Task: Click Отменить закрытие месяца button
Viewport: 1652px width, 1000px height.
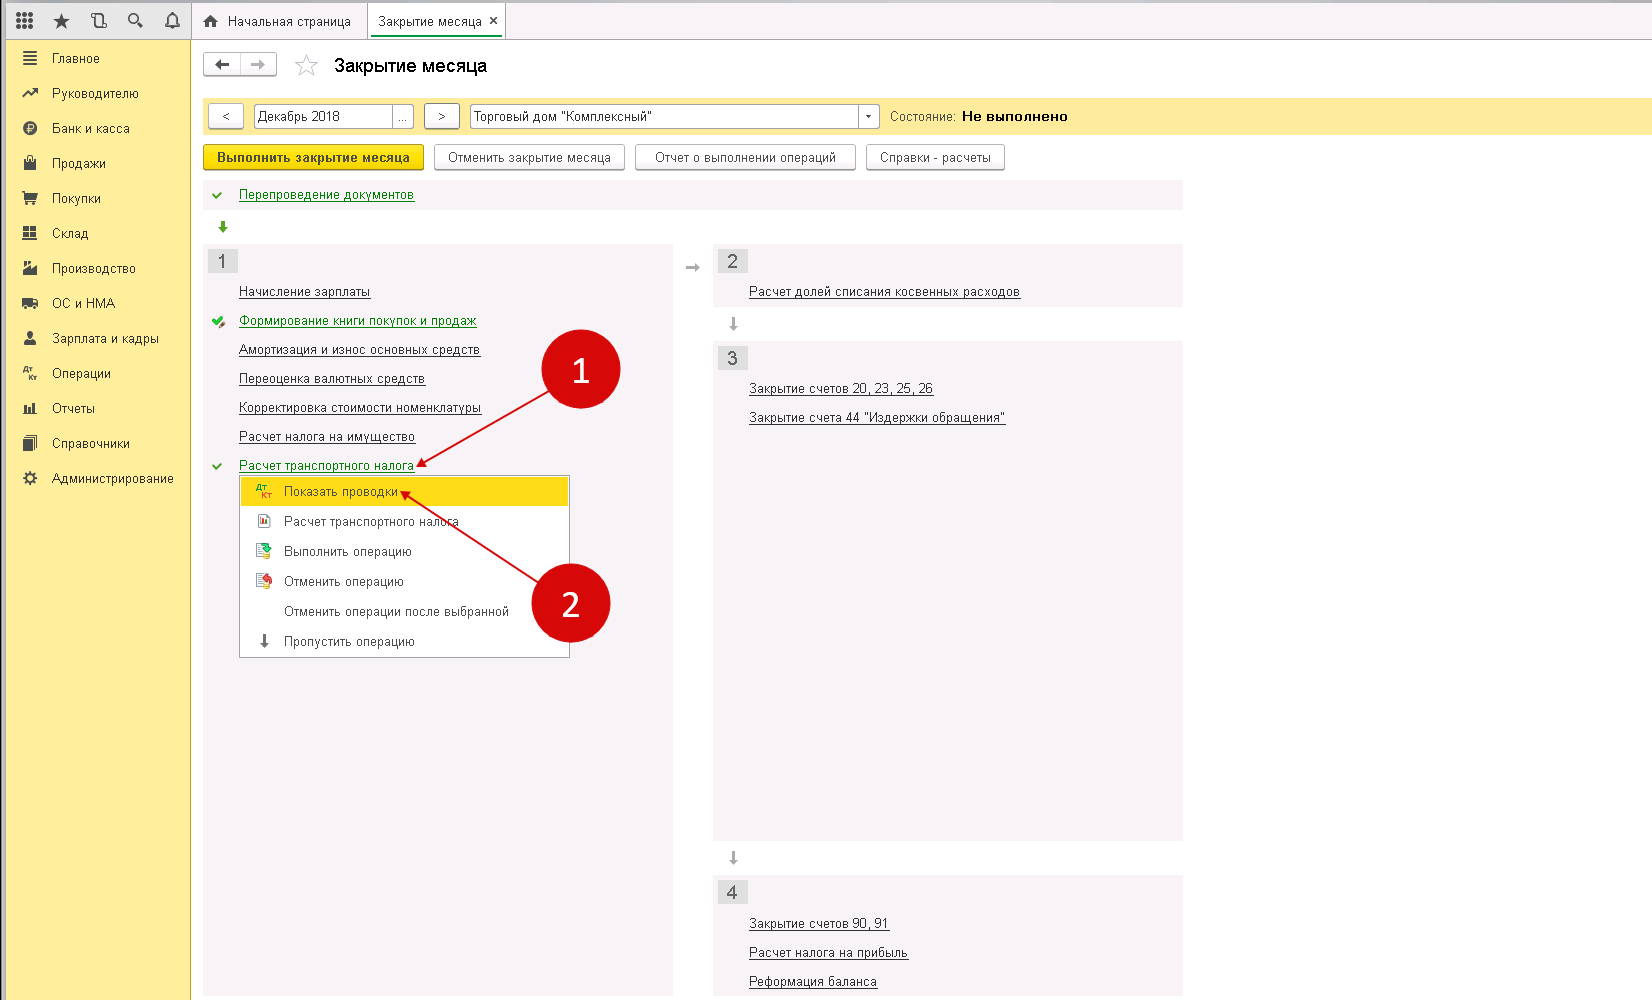Action: [x=529, y=158]
